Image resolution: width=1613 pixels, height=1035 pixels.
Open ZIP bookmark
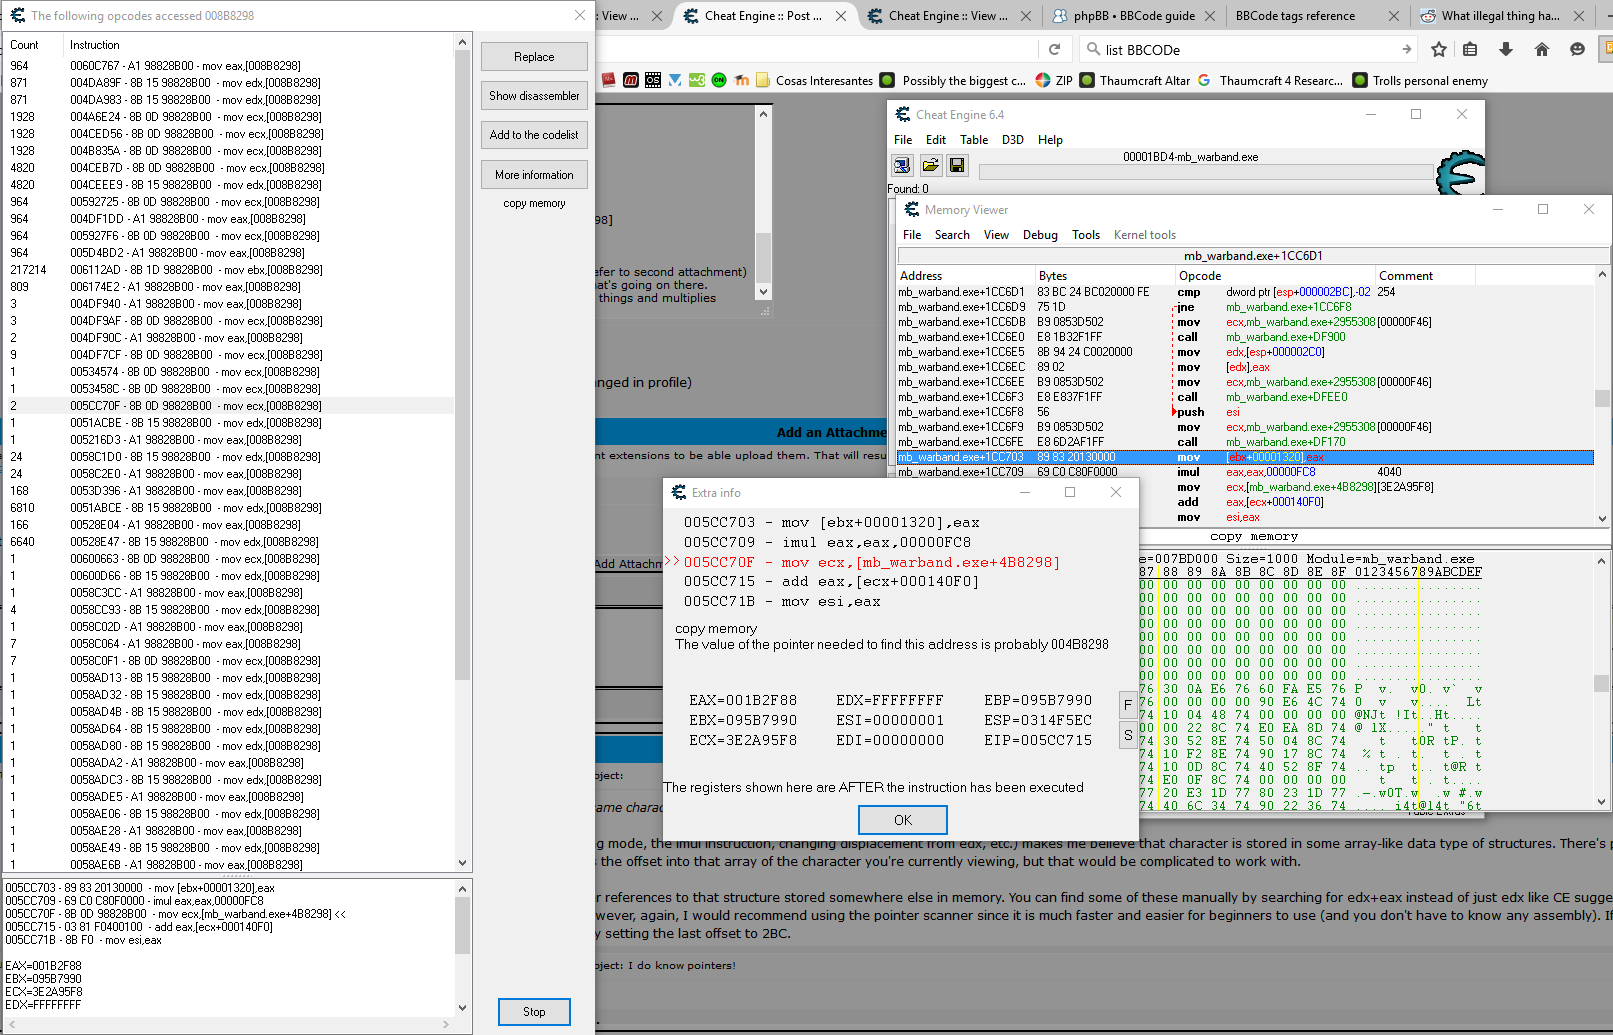(1054, 81)
